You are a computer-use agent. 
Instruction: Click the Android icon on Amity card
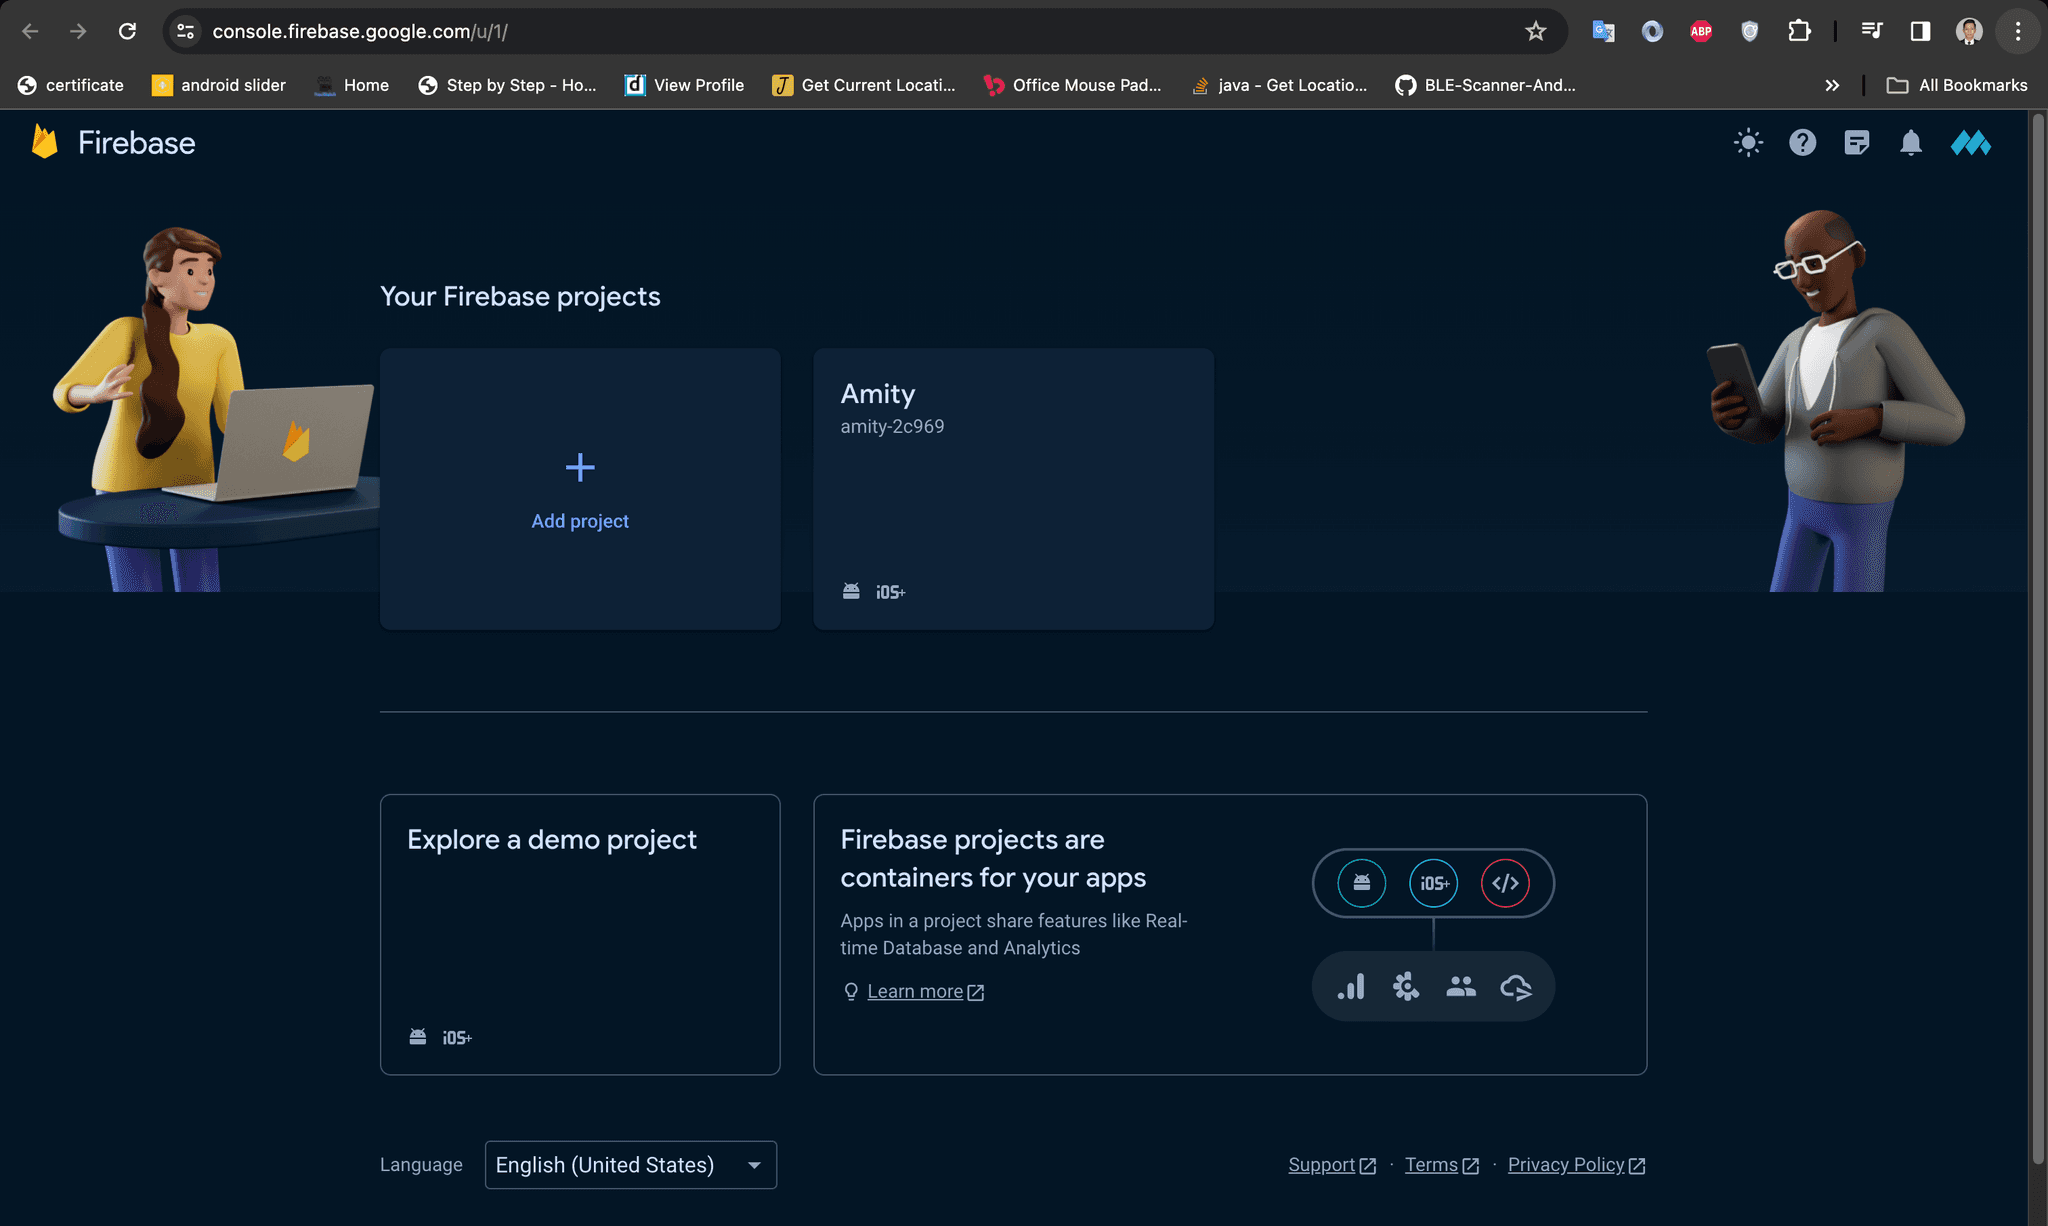click(x=851, y=592)
